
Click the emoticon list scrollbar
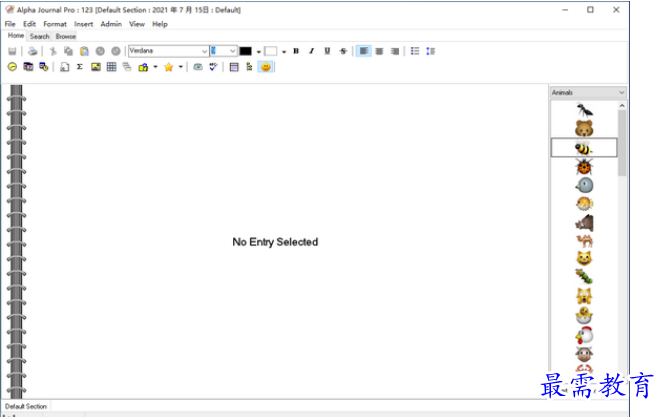[x=622, y=143]
